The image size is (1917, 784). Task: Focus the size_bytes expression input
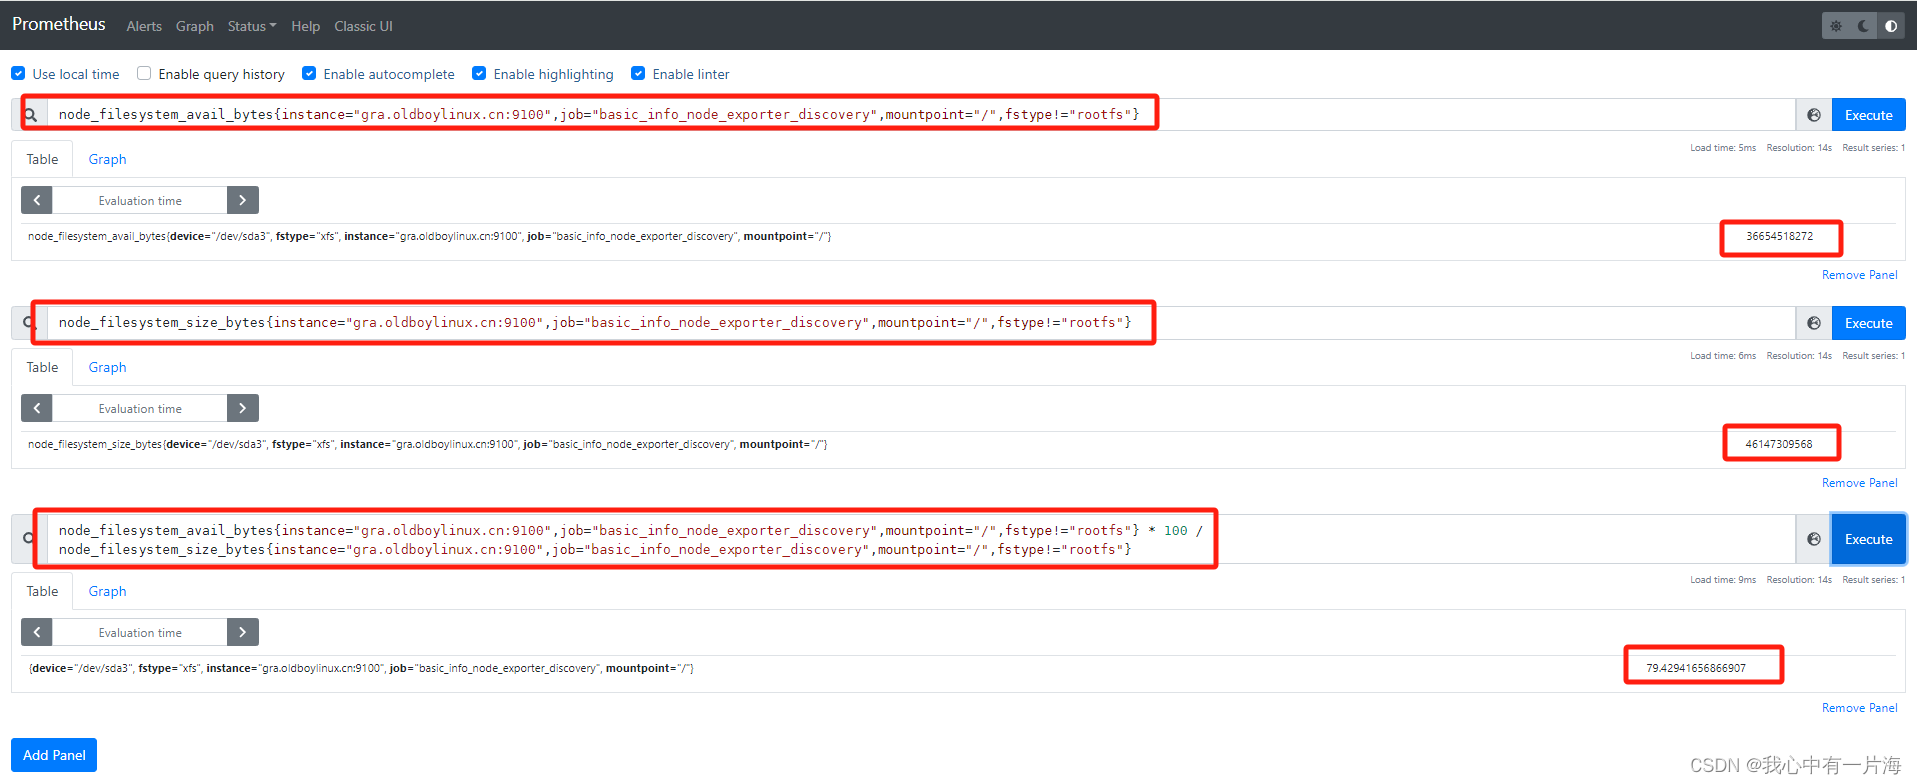920,323
